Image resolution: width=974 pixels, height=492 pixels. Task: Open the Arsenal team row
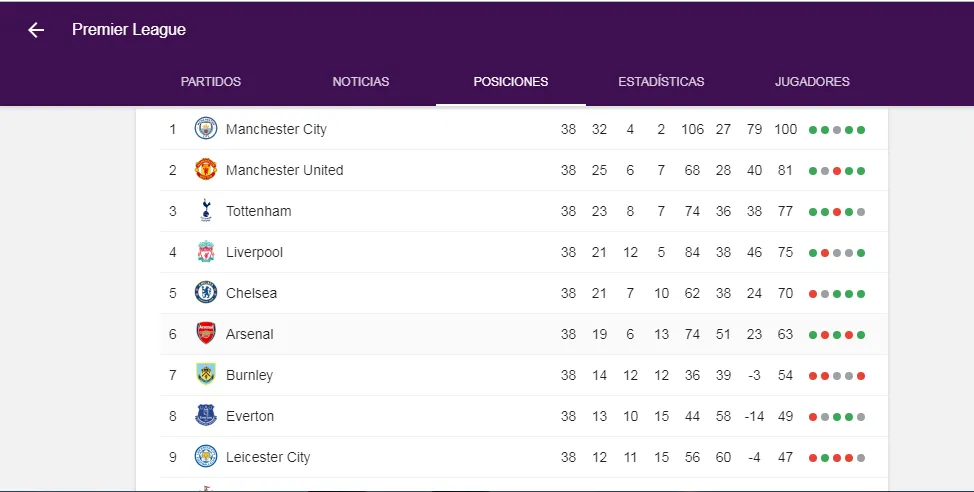[524, 334]
